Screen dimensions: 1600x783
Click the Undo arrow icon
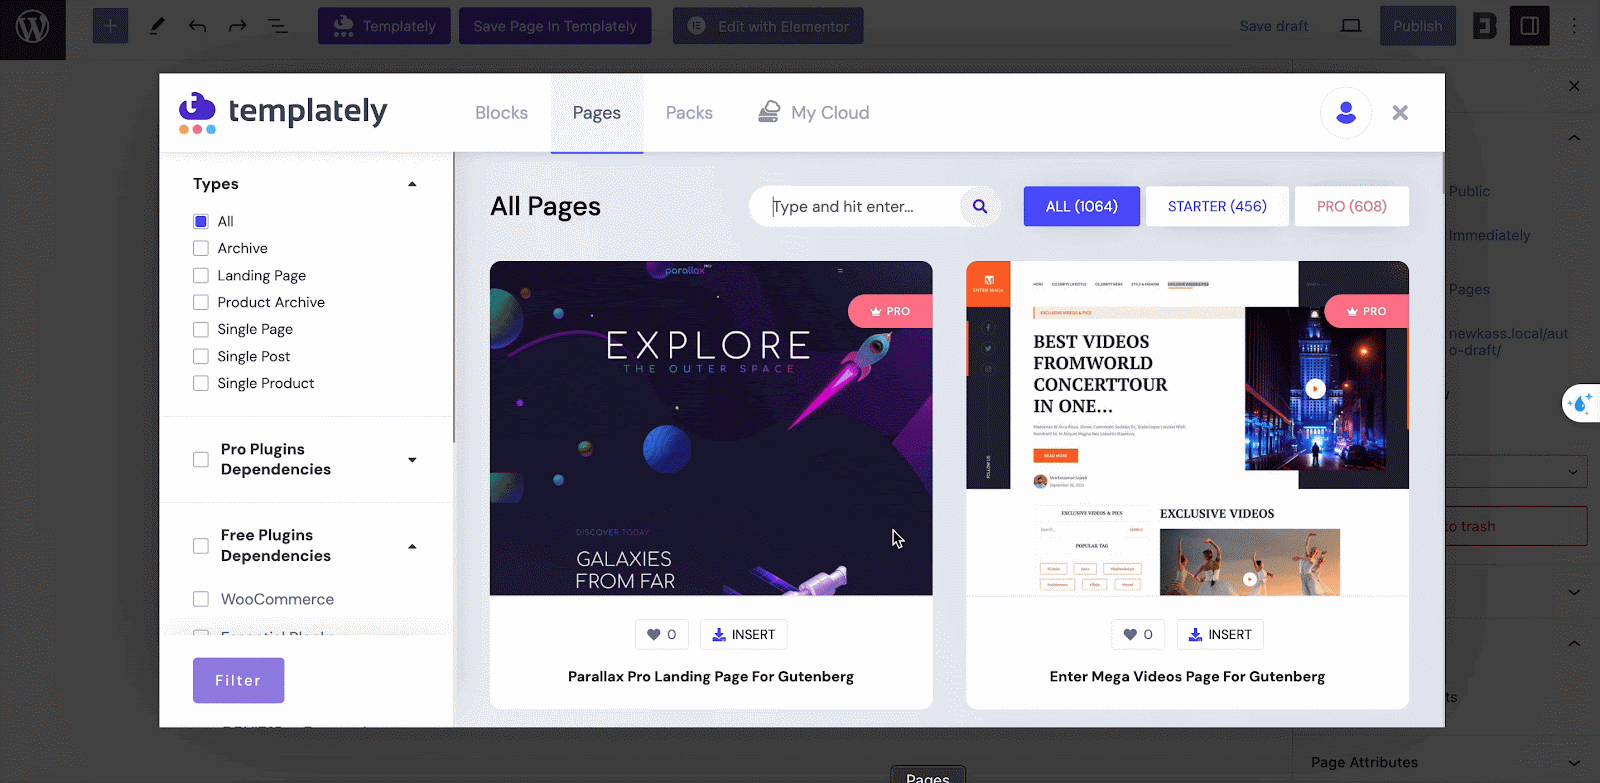197,26
